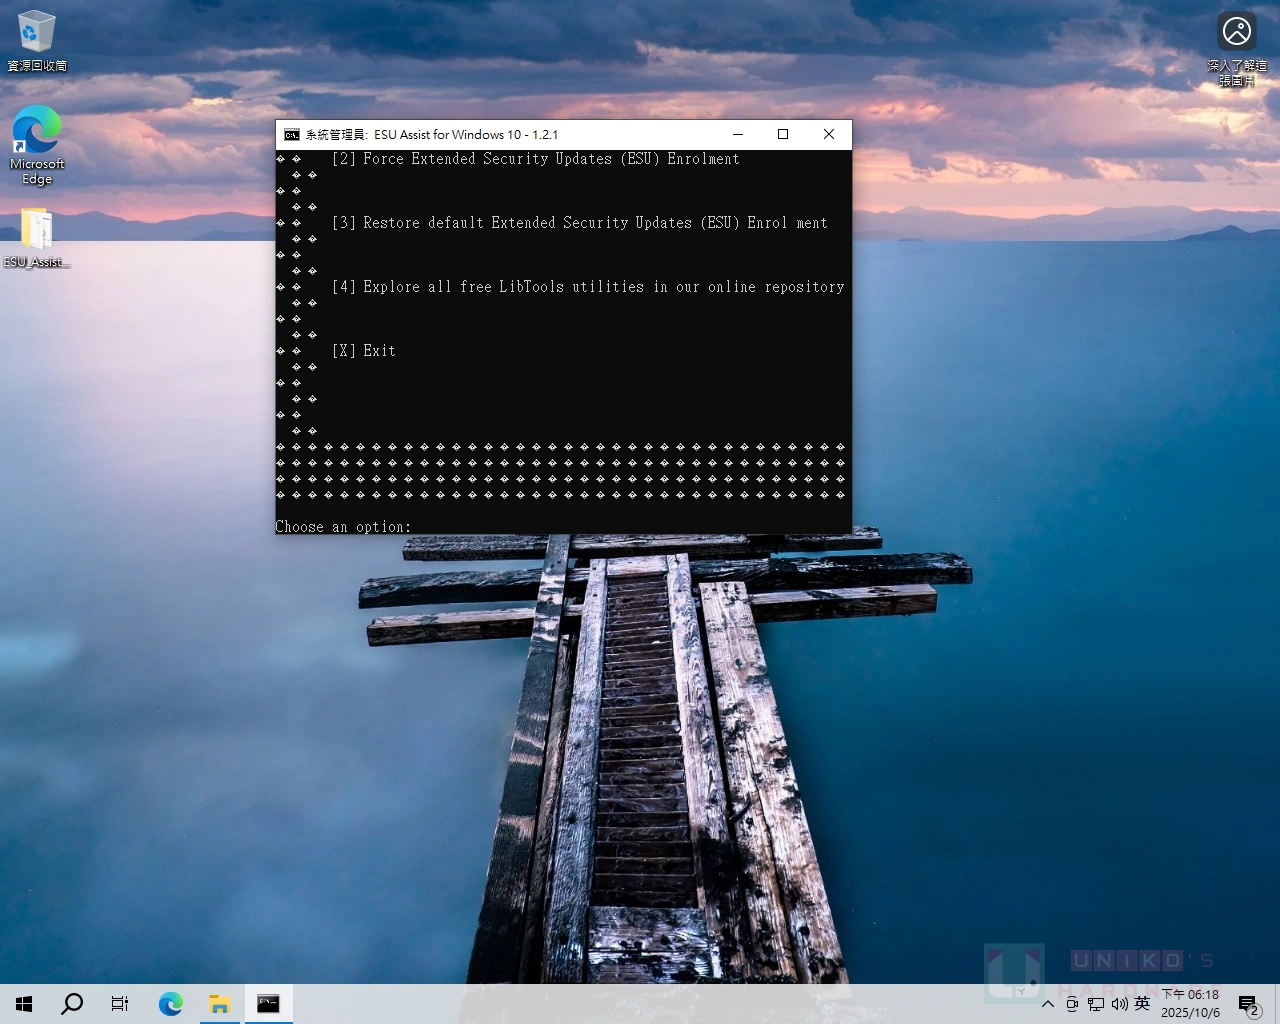The width and height of the screenshot is (1280, 1024).
Task: Open the console window system menu icon
Action: pos(291,135)
